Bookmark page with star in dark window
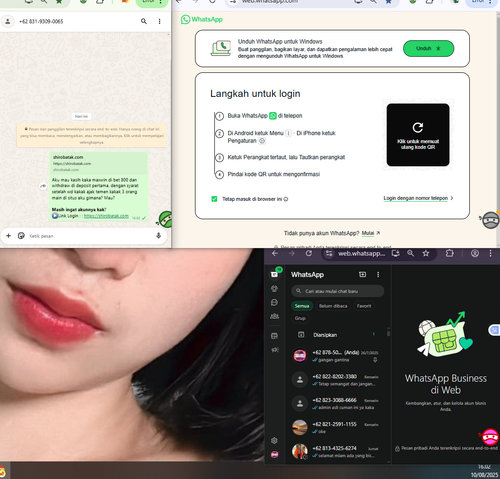500x479 pixels. [426, 253]
